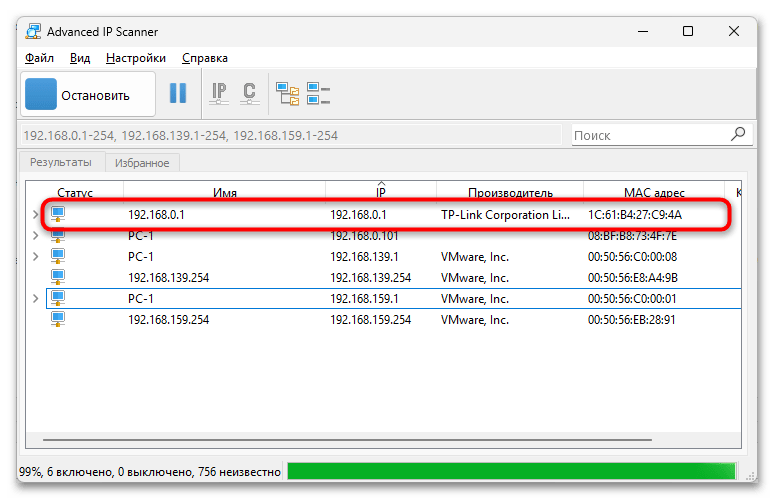This screenshot has height=499, width=774.
Task: Expand the PC-1 row at 192.168.139.1
Action: click(x=36, y=257)
